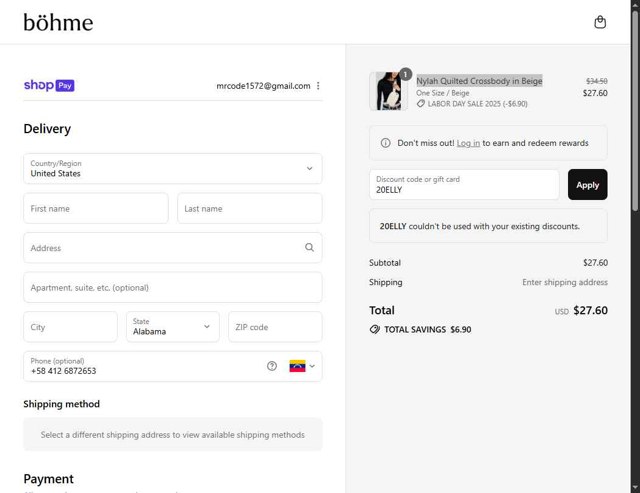Click the ZIP code field

pos(275,327)
